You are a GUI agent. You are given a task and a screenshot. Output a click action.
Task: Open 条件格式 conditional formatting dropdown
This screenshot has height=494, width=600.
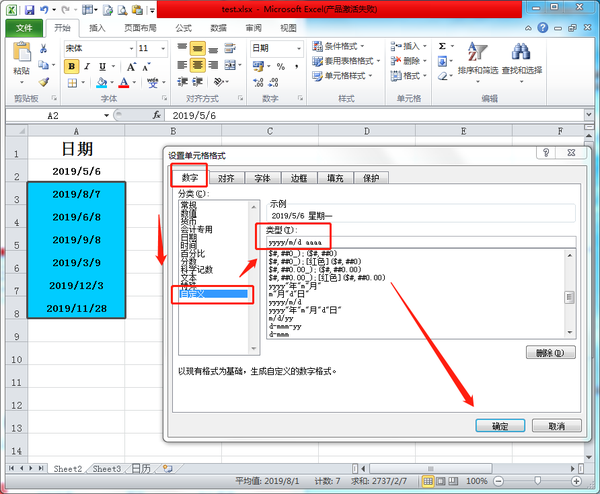[x=339, y=47]
